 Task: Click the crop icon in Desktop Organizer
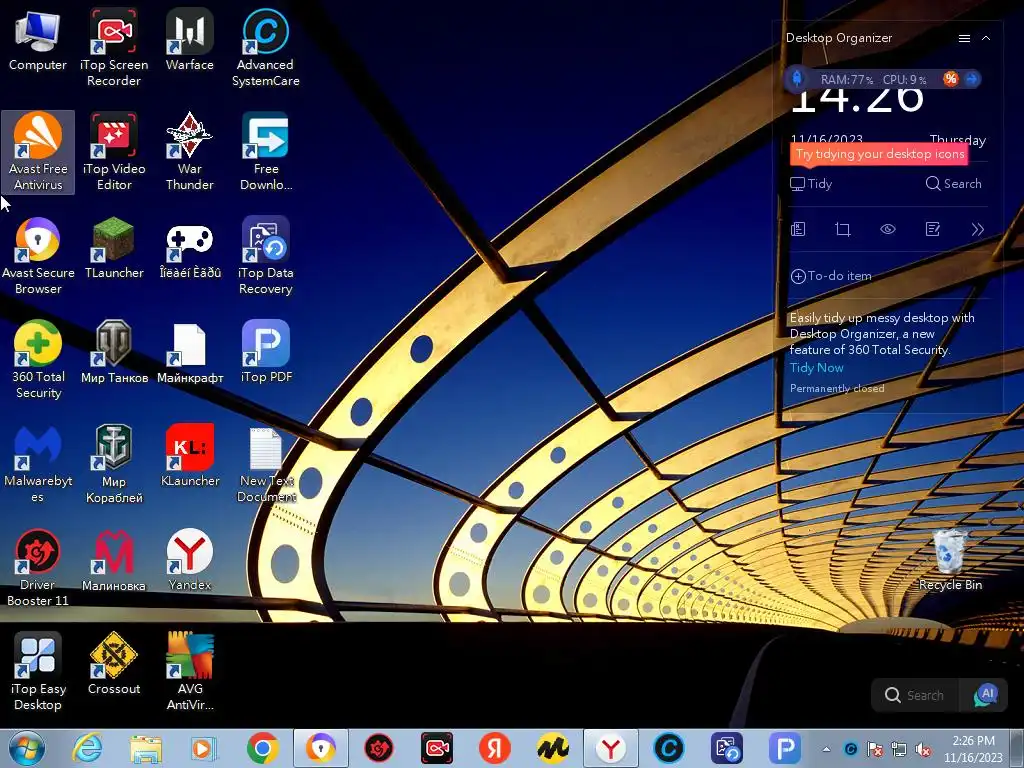(x=842, y=229)
